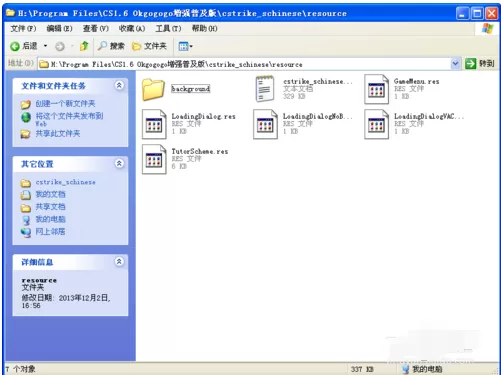501x375 pixels.
Task: Collapse the 其它位置 panel
Action: [119, 163]
